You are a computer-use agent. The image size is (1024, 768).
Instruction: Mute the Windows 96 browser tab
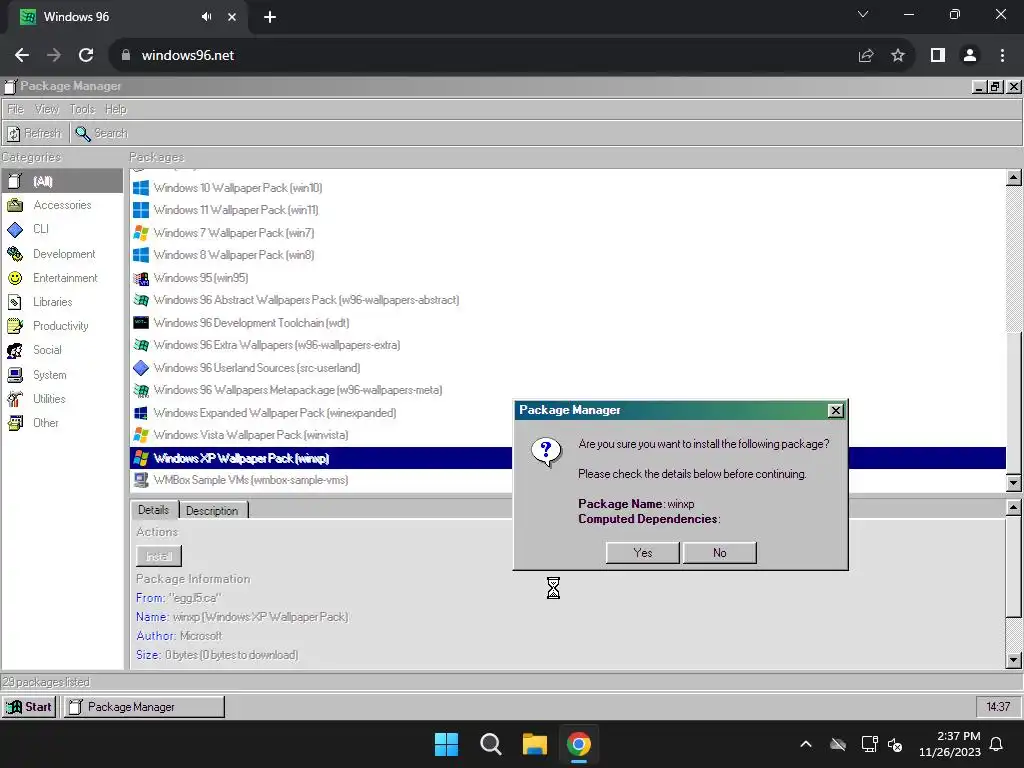point(206,17)
